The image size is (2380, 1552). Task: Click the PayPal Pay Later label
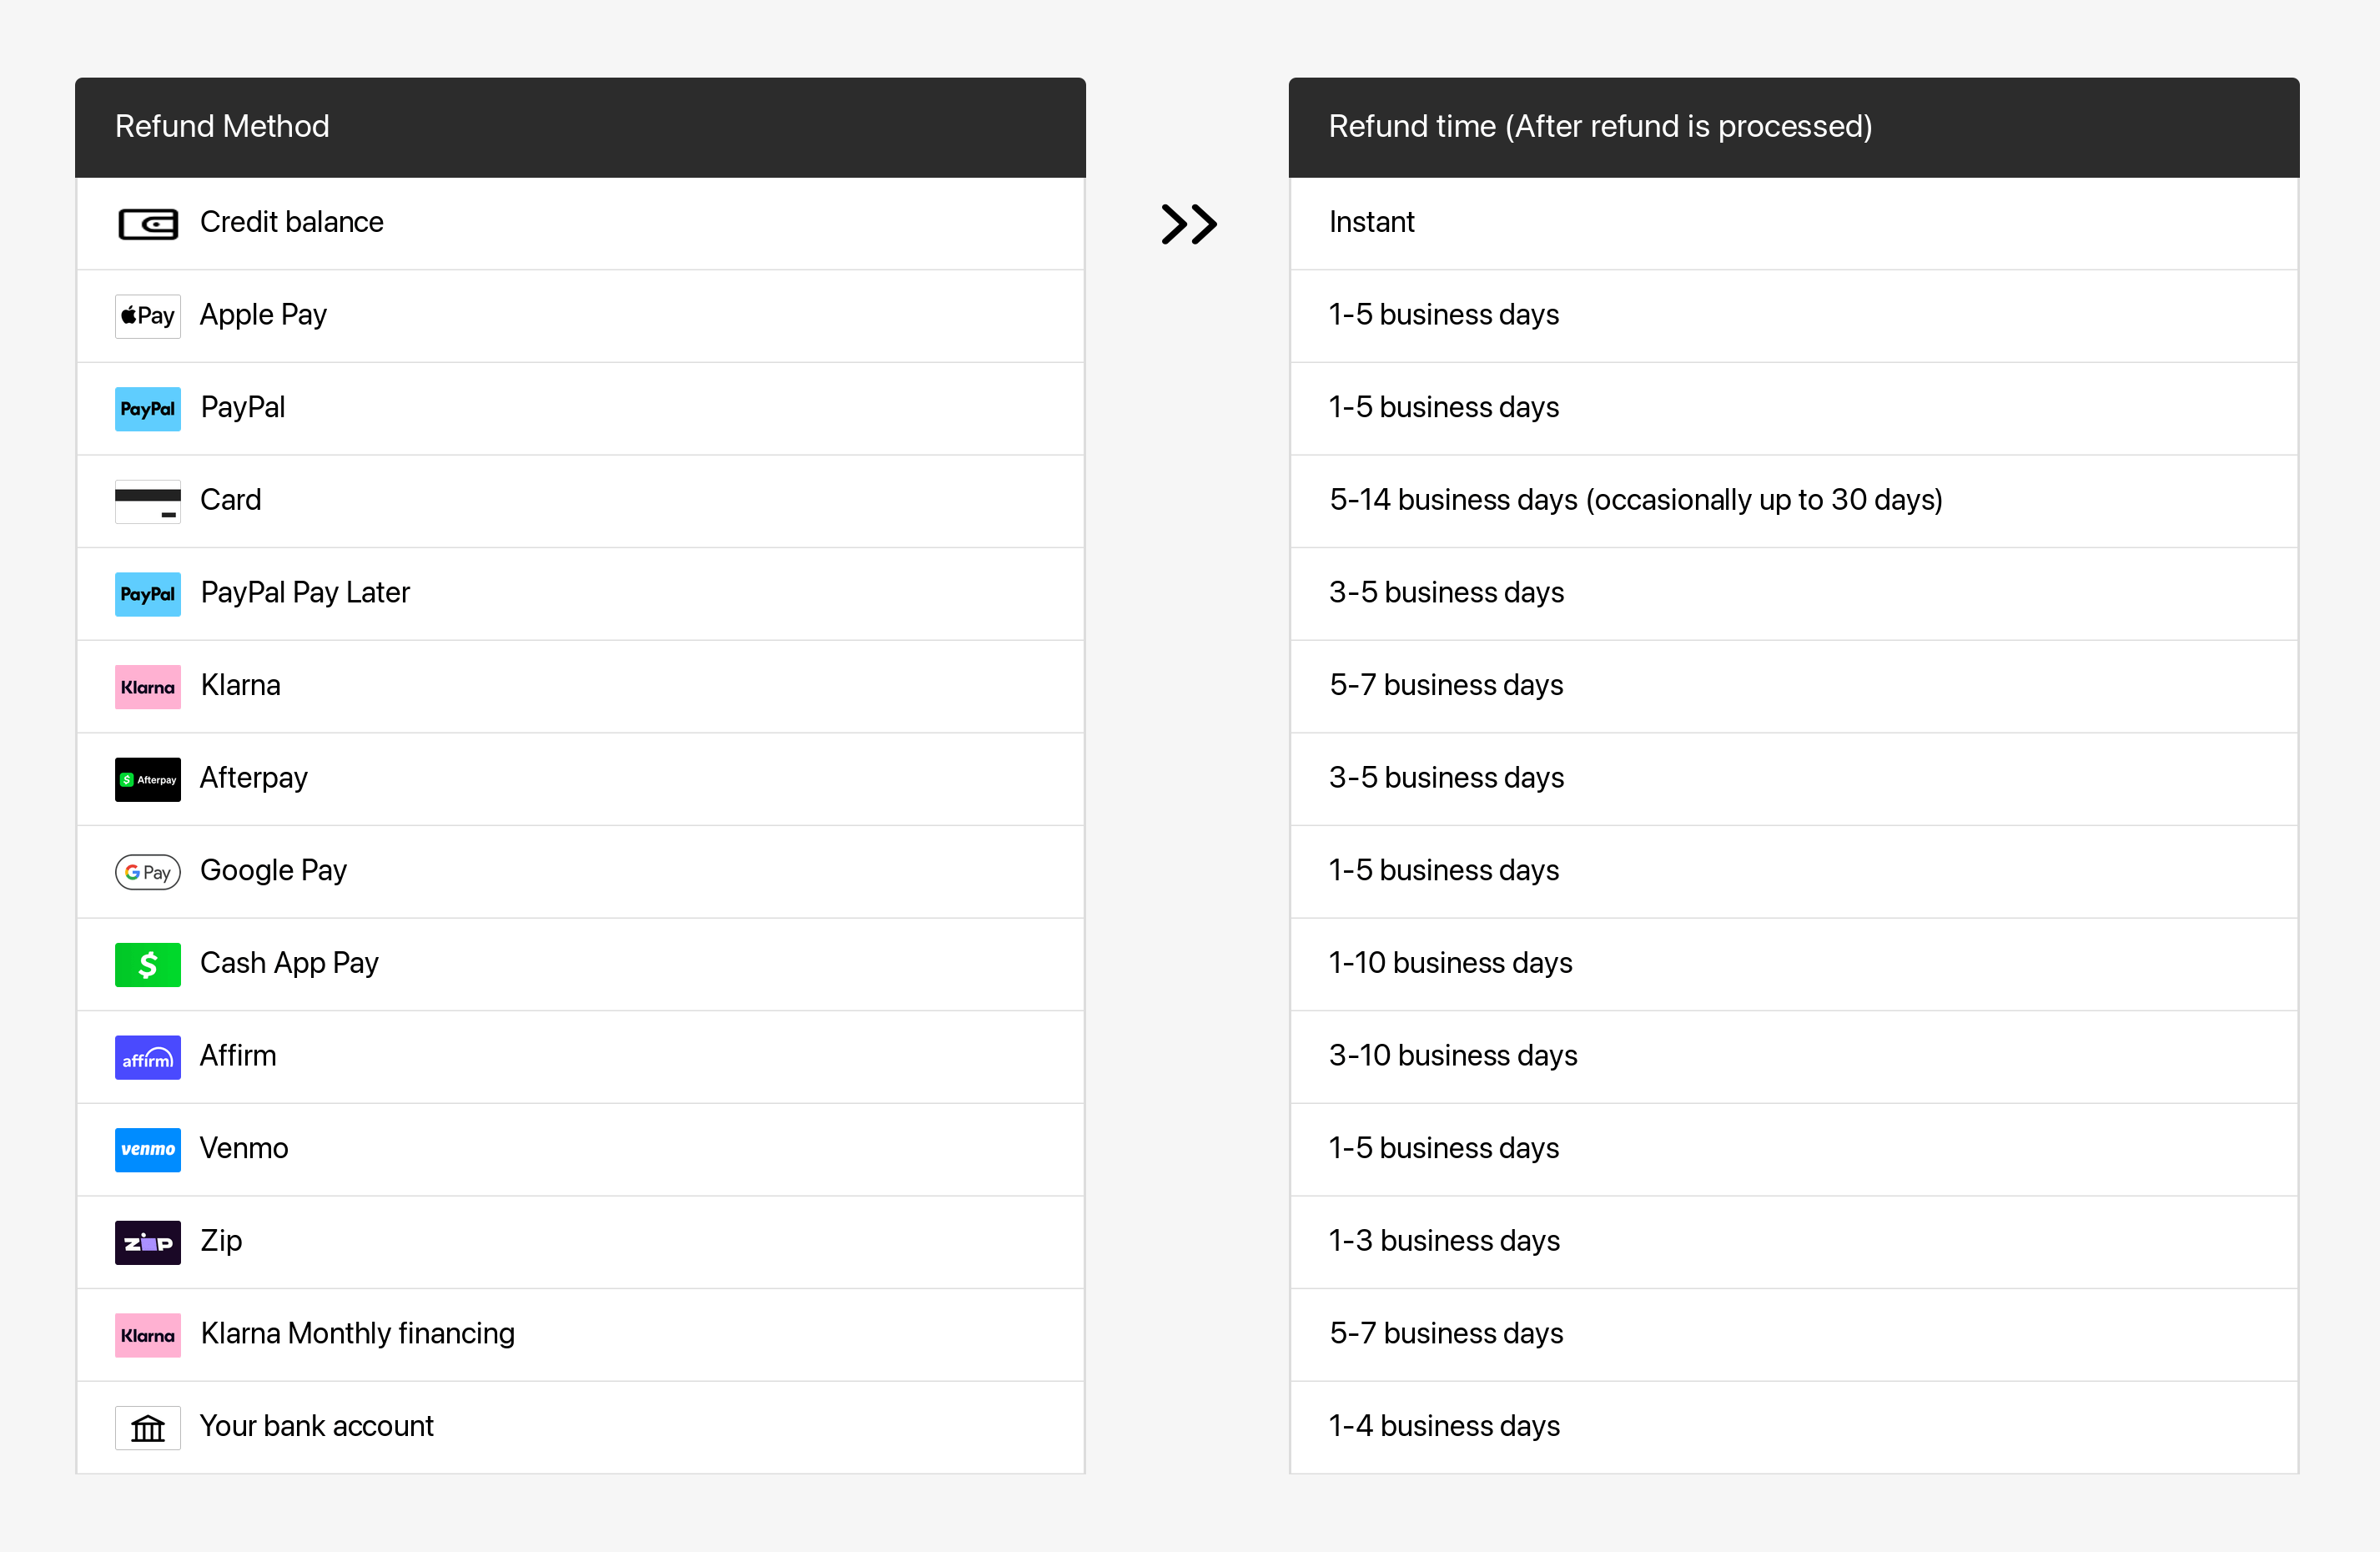[x=305, y=593]
